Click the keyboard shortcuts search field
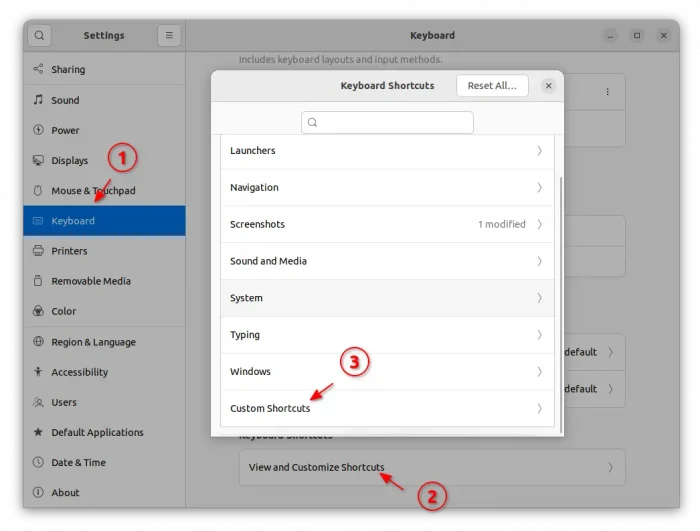Screen dimensions: 700x531 [x=387, y=122]
